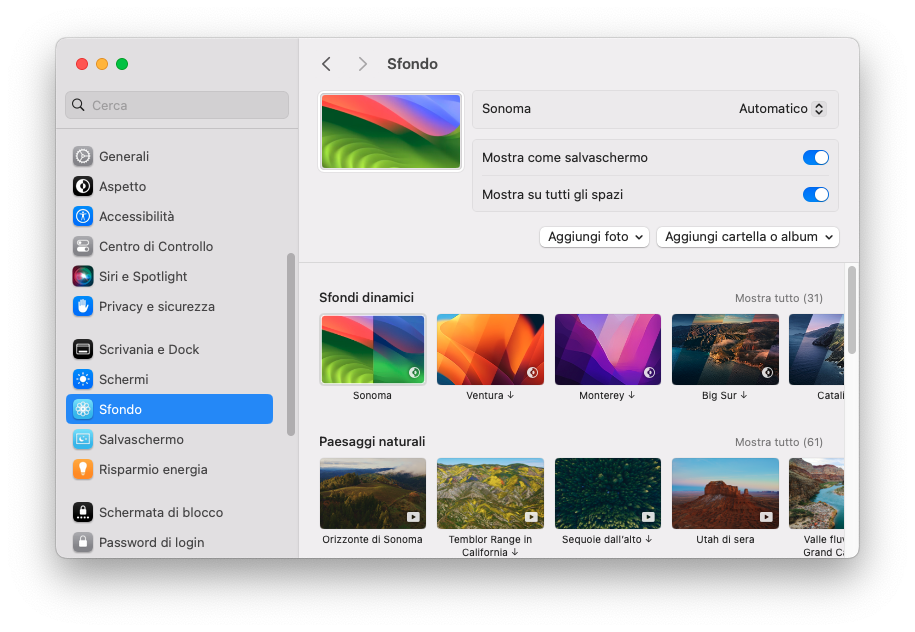Click Mostra tutto (31) for Sfondi dinamici
This screenshot has height=632, width=915.
pyautogui.click(x=778, y=298)
